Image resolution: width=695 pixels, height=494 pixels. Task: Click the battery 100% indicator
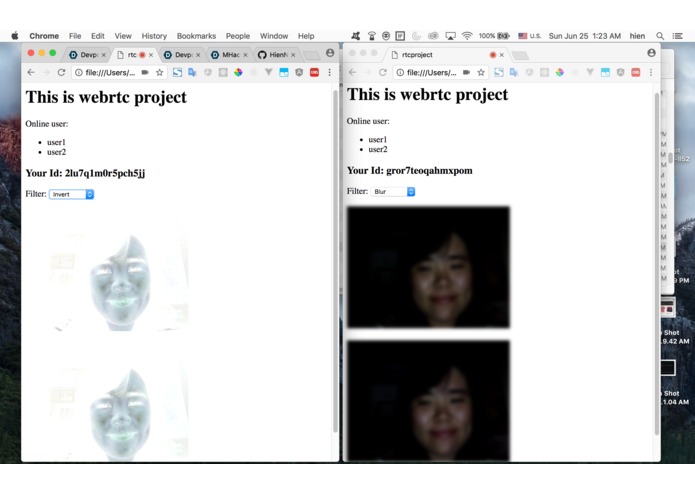pyautogui.click(x=494, y=36)
